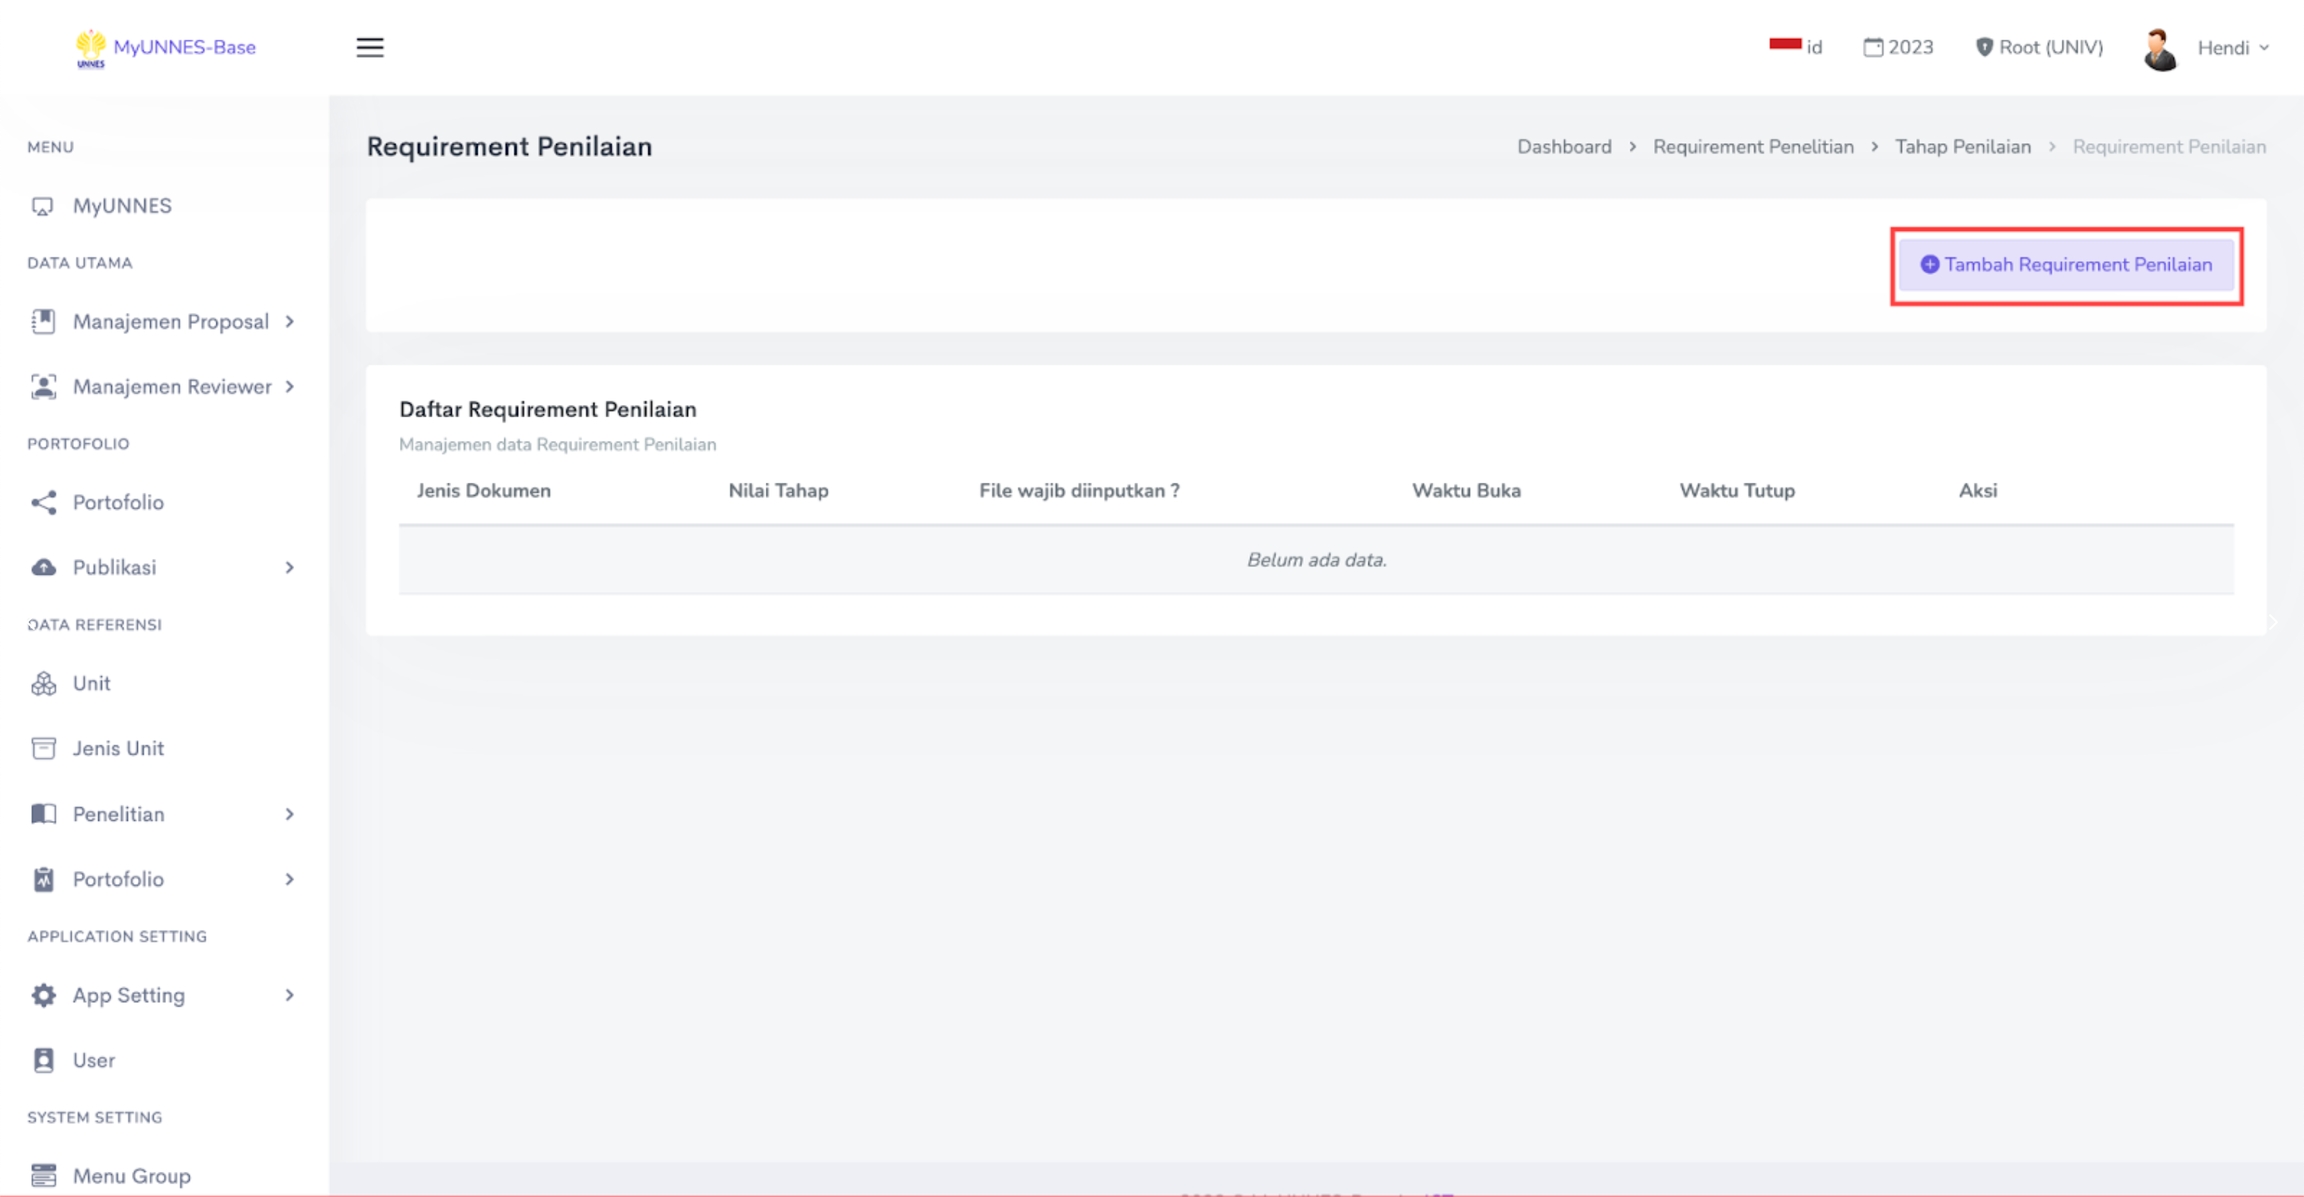This screenshot has width=2304, height=1197.
Task: Click the Portofolio share icon
Action: coord(43,502)
